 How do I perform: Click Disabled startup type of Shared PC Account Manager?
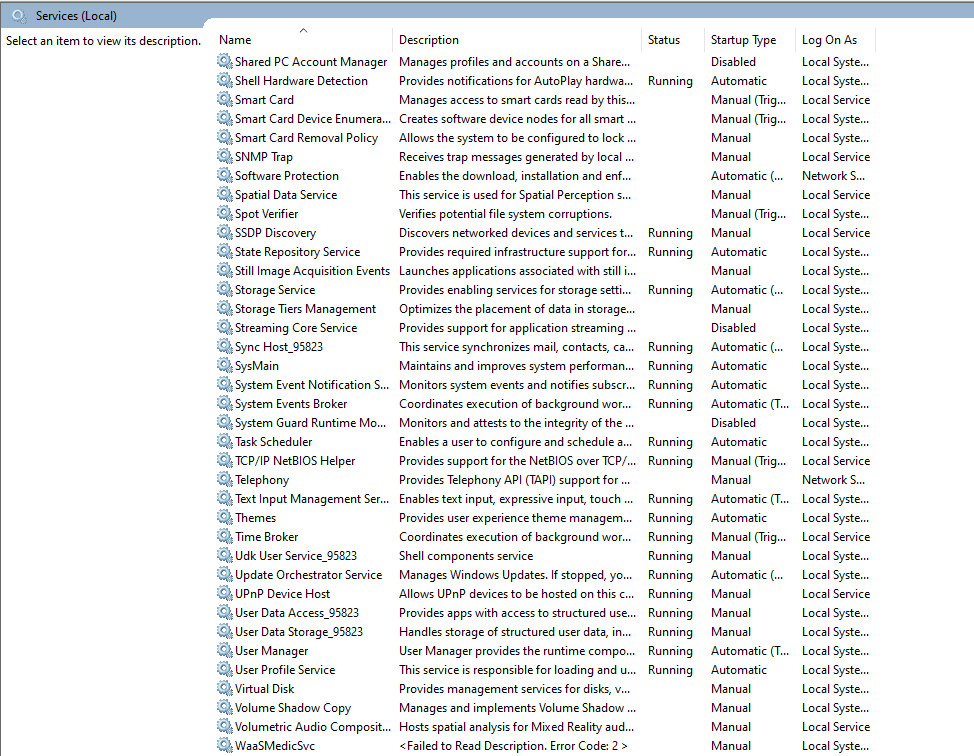733,61
